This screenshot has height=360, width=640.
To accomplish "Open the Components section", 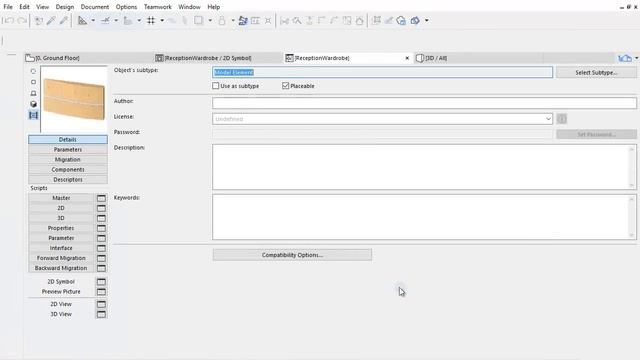I will pos(68,169).
